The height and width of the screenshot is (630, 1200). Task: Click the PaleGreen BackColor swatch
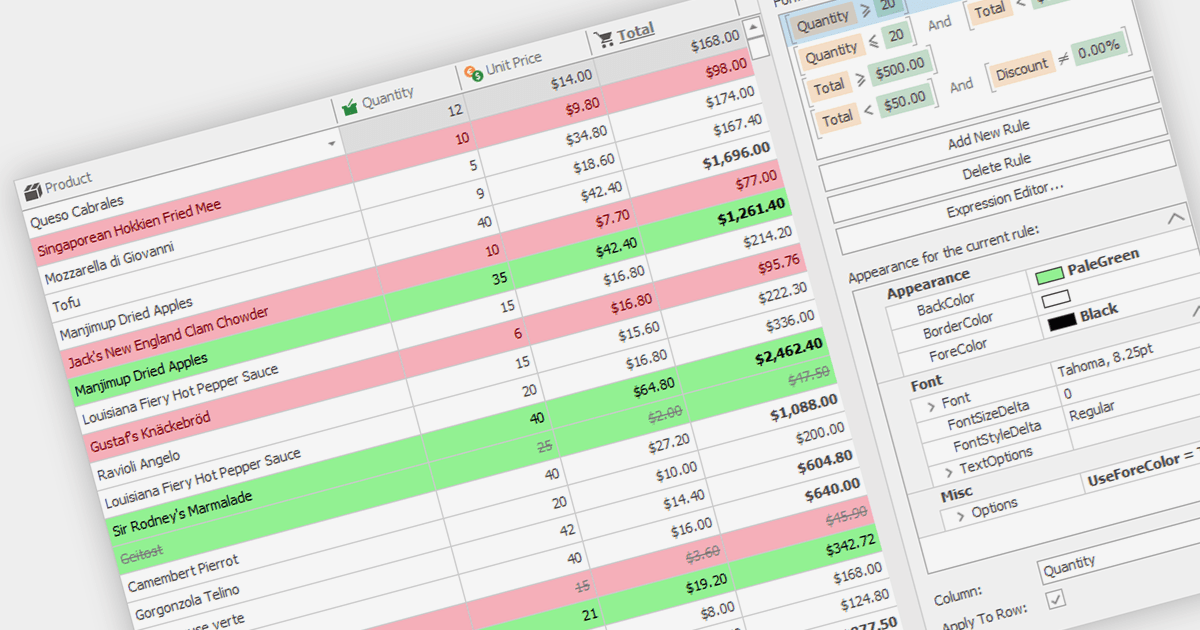(x=1049, y=275)
